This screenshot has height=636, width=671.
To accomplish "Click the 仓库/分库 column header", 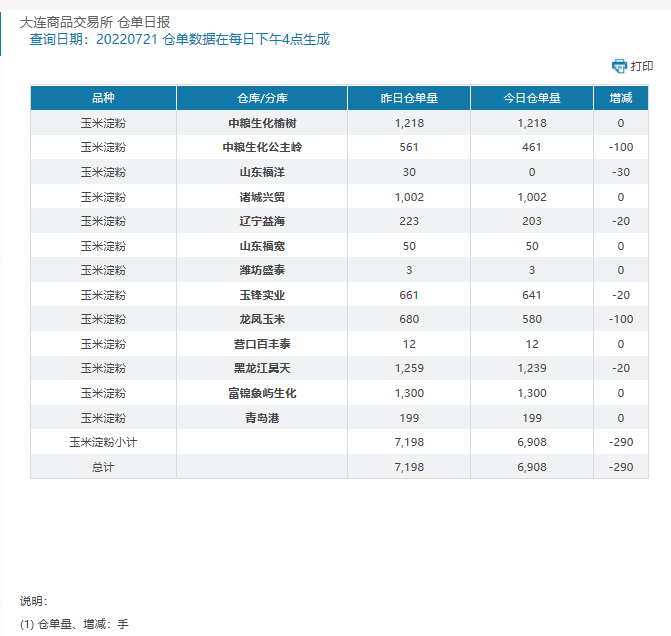I will point(262,98).
